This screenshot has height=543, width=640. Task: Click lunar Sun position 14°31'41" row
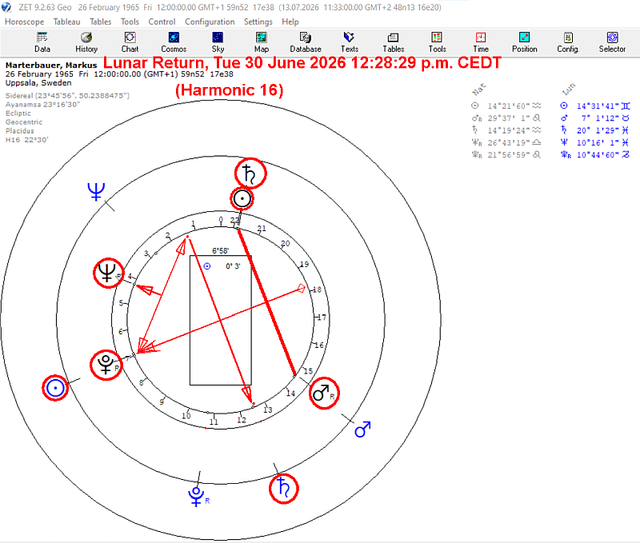[x=595, y=106]
